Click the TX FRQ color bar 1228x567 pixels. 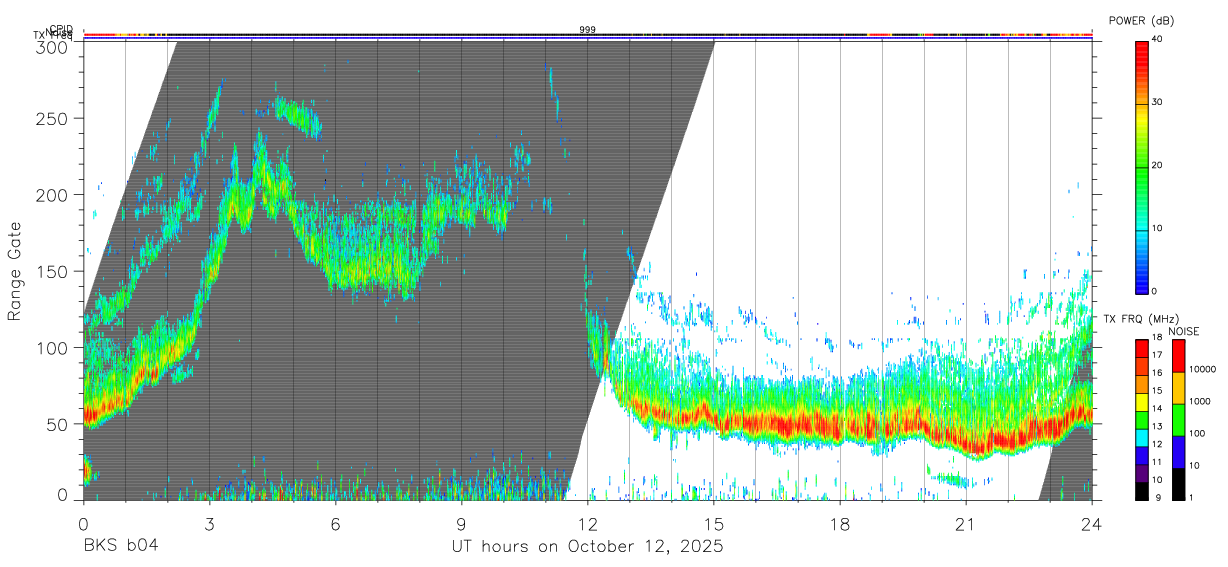coord(1141,419)
